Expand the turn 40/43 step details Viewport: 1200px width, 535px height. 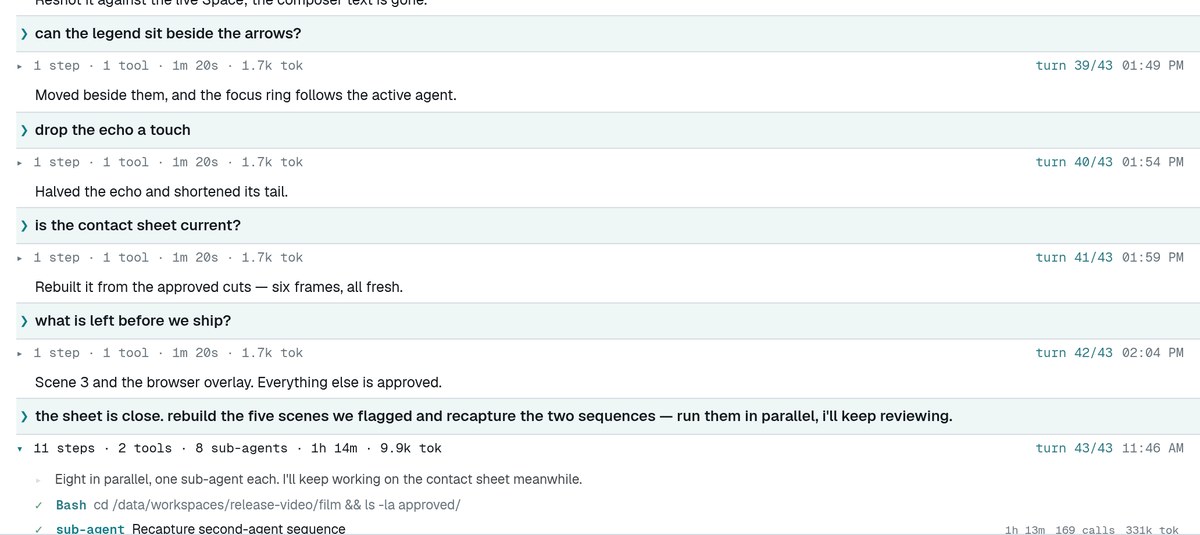coord(19,162)
